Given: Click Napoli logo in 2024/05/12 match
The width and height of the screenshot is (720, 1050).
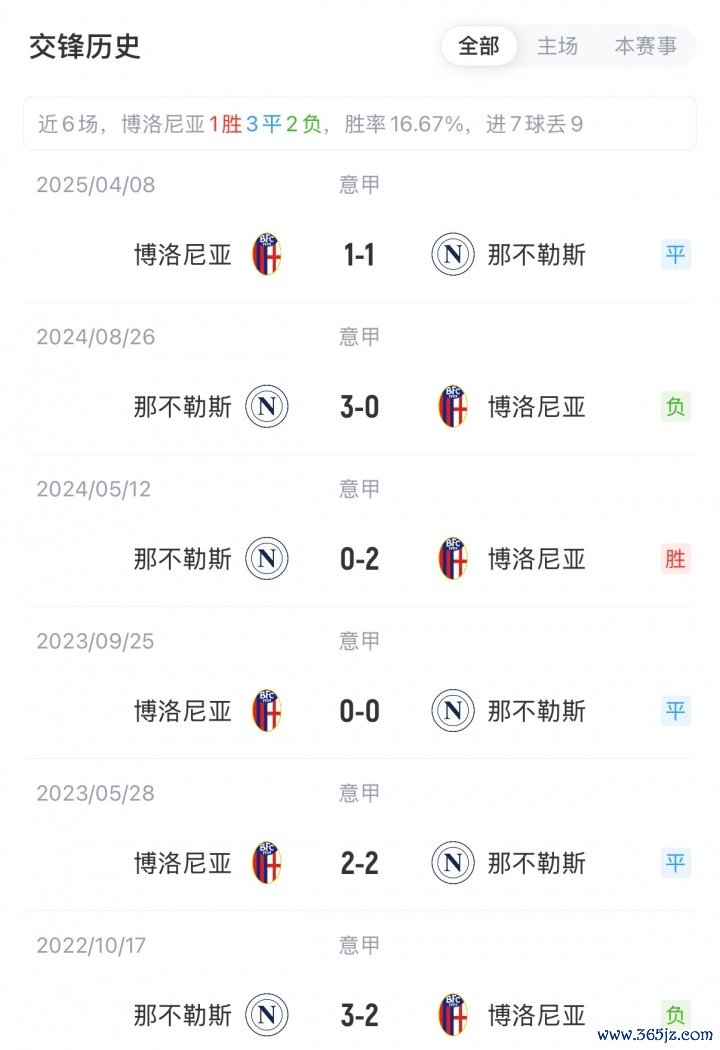Looking at the screenshot, I should coord(267,559).
